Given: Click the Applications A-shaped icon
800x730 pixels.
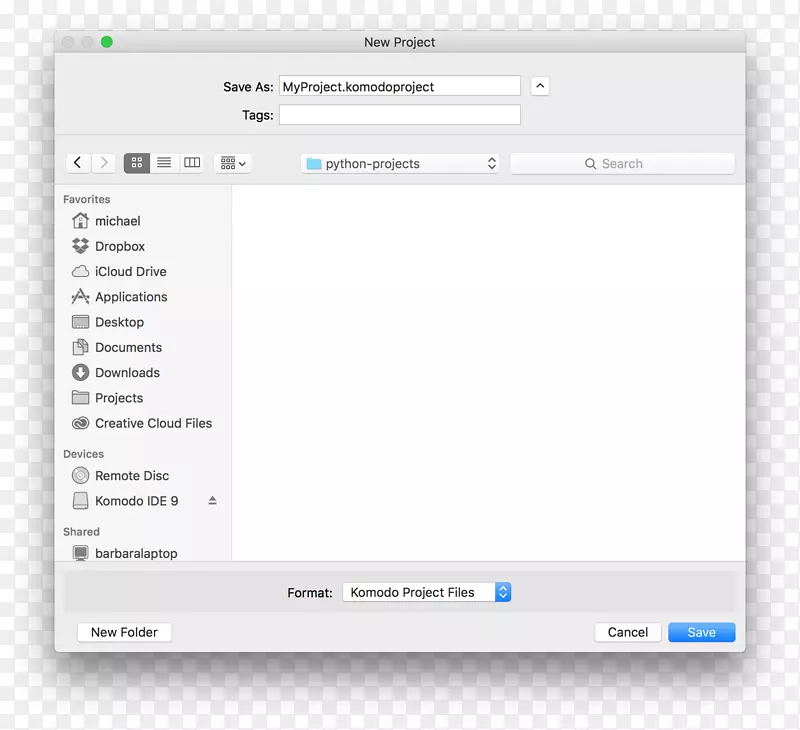Looking at the screenshot, I should click(x=80, y=296).
